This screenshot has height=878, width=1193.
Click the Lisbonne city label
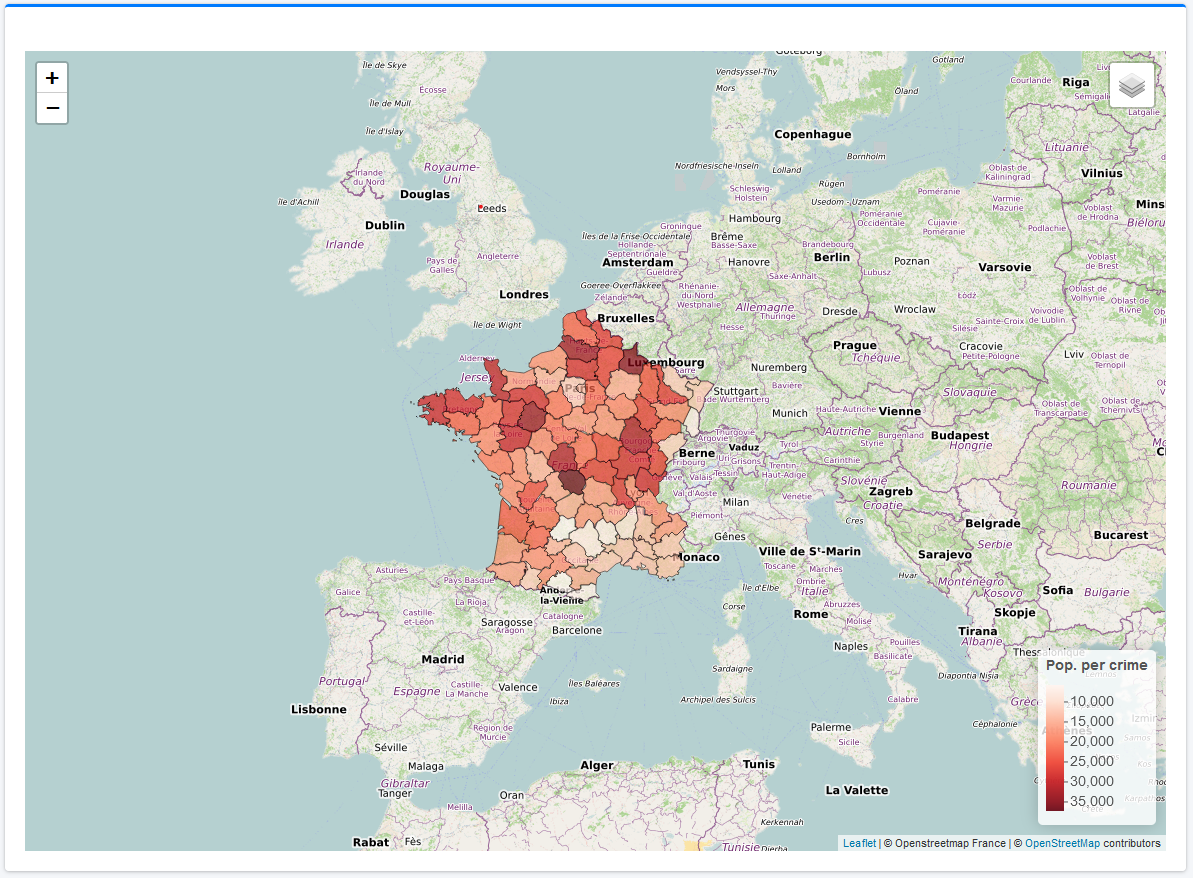pos(319,709)
